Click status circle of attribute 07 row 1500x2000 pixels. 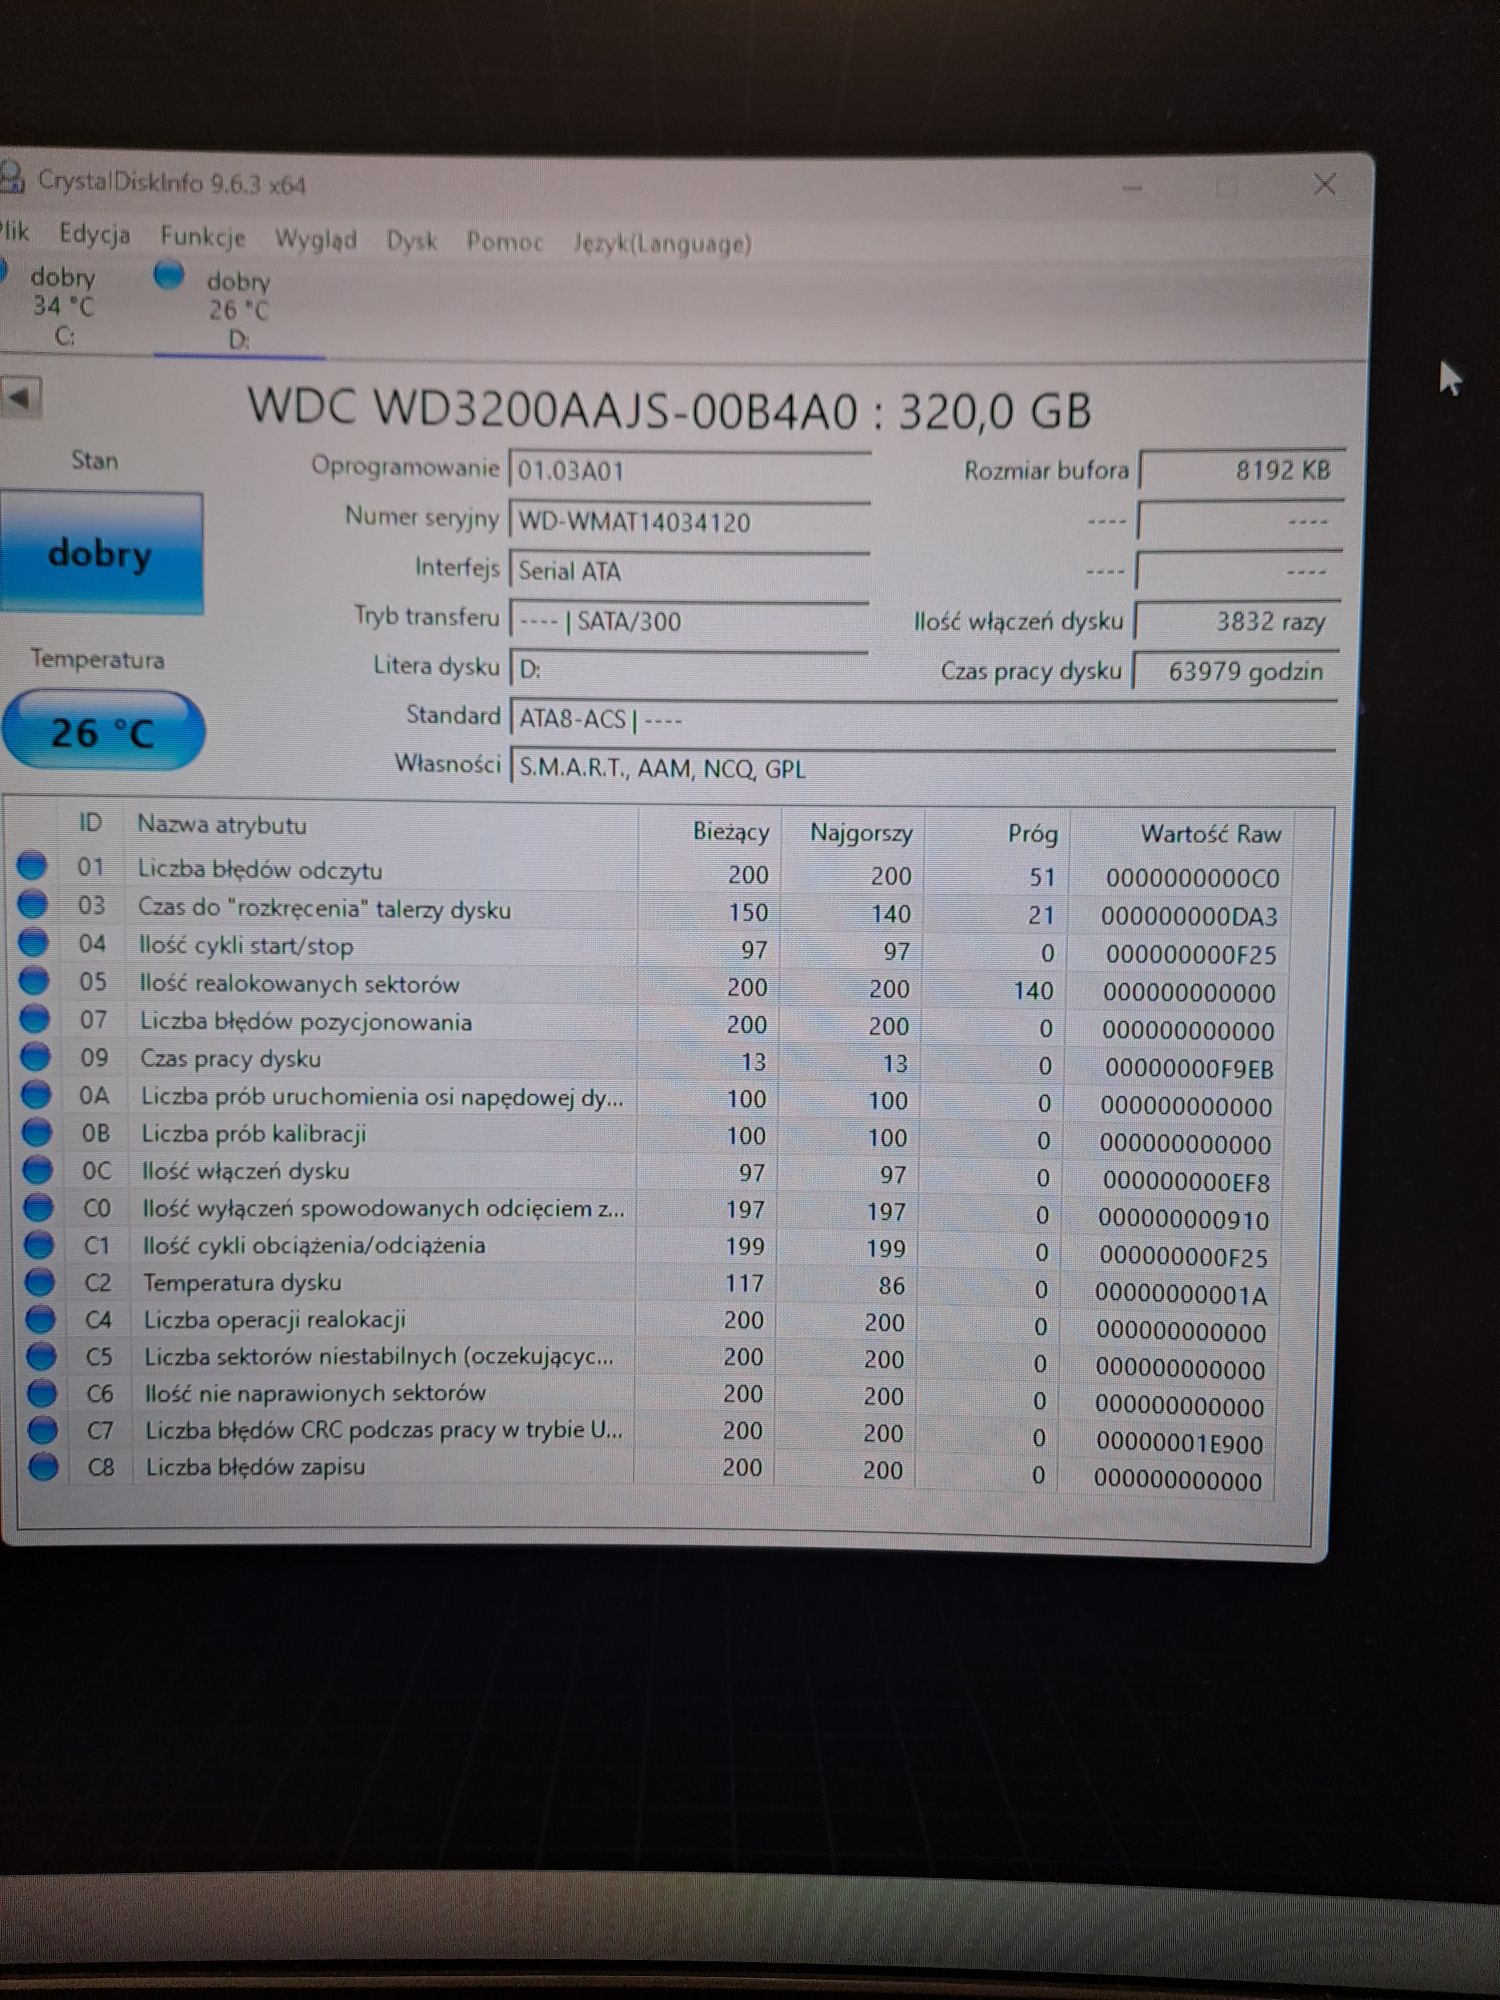[35, 1018]
